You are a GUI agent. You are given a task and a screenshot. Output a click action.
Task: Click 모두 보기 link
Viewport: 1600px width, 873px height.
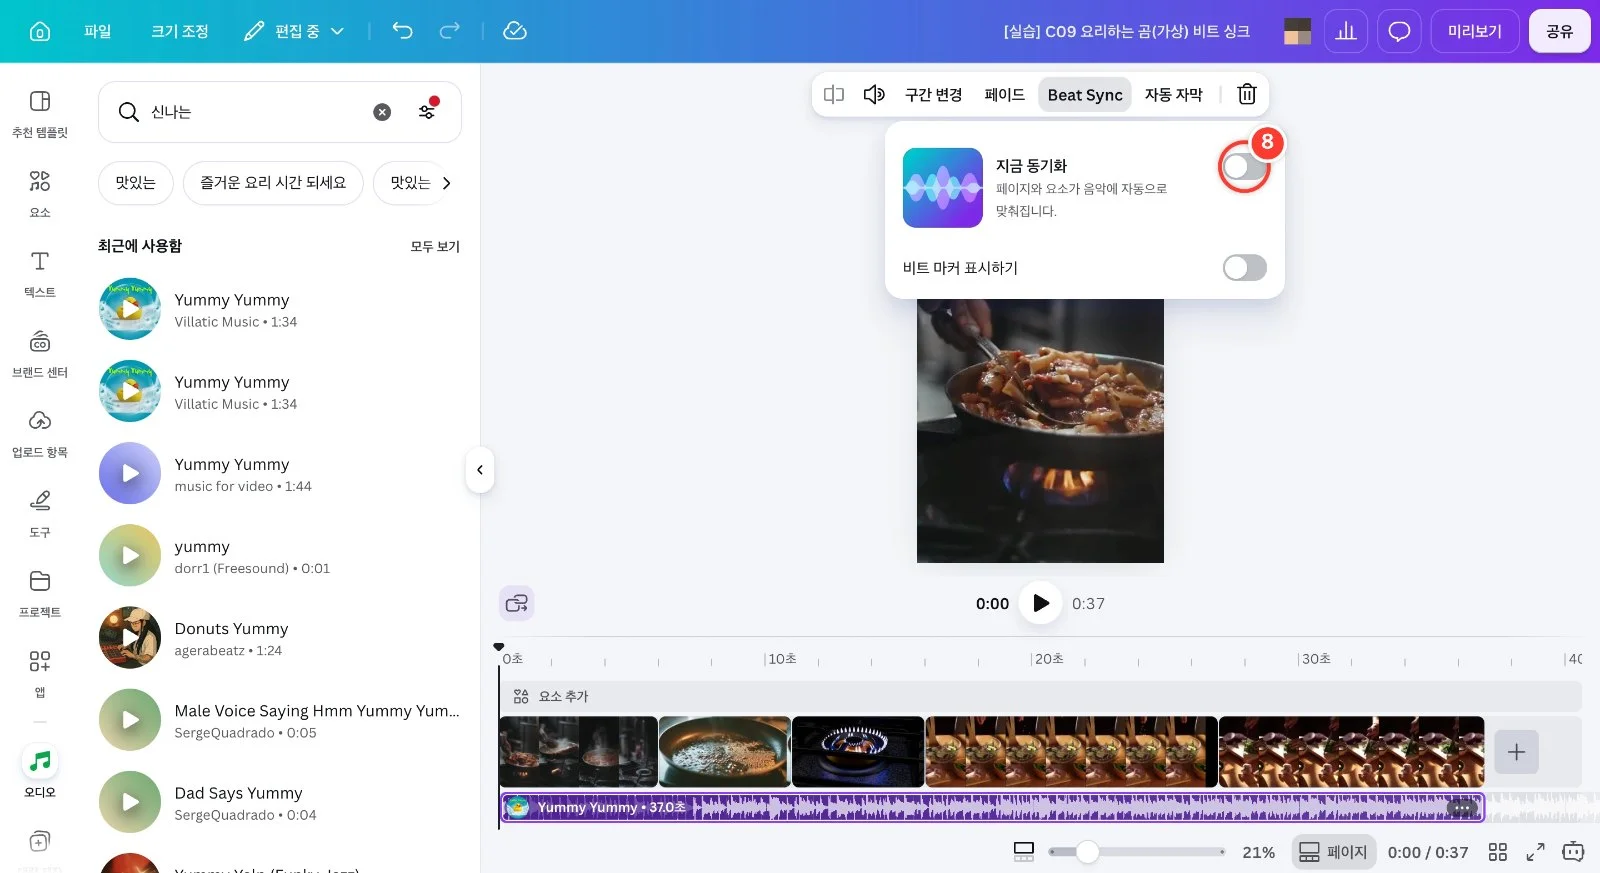435,246
